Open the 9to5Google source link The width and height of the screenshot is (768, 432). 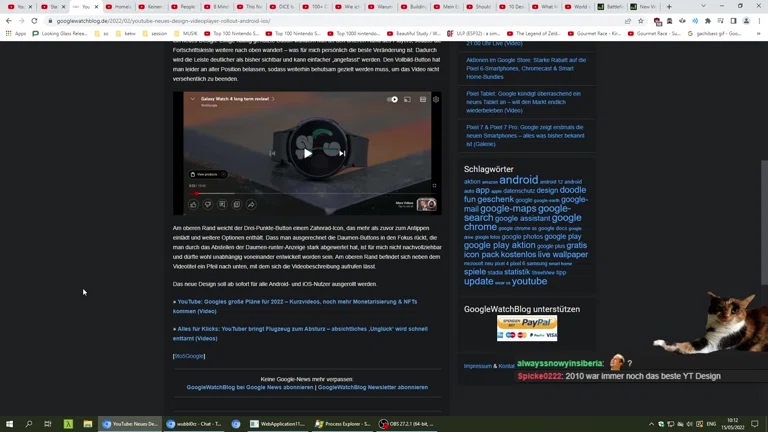[x=189, y=357]
